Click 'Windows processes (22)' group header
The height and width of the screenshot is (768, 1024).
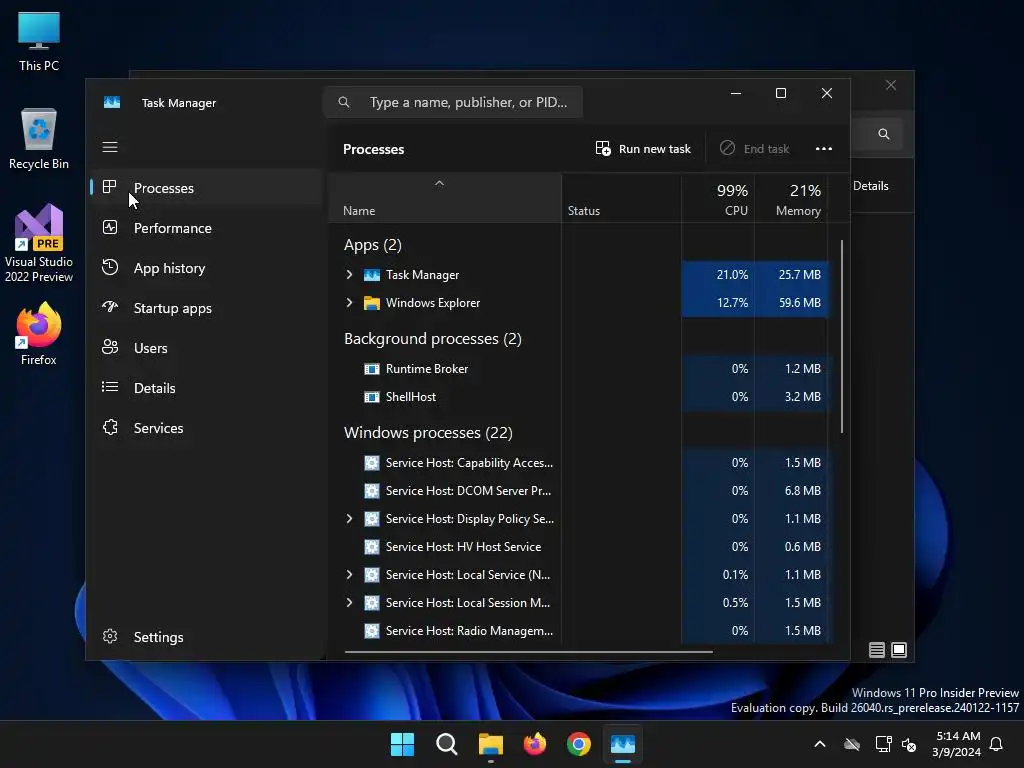pos(428,433)
